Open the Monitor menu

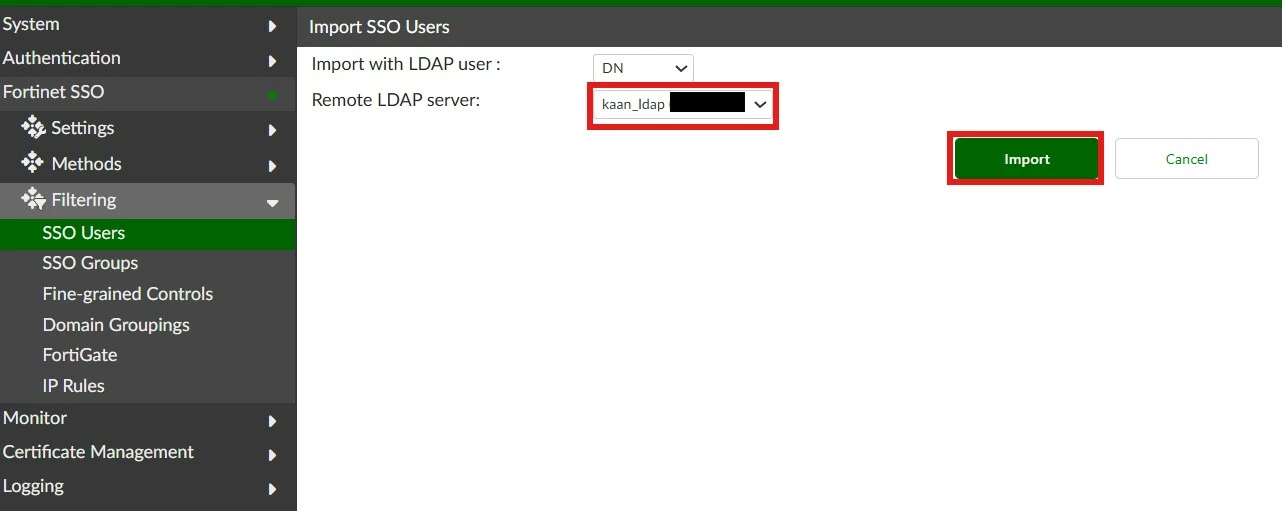pyautogui.click(x=148, y=418)
